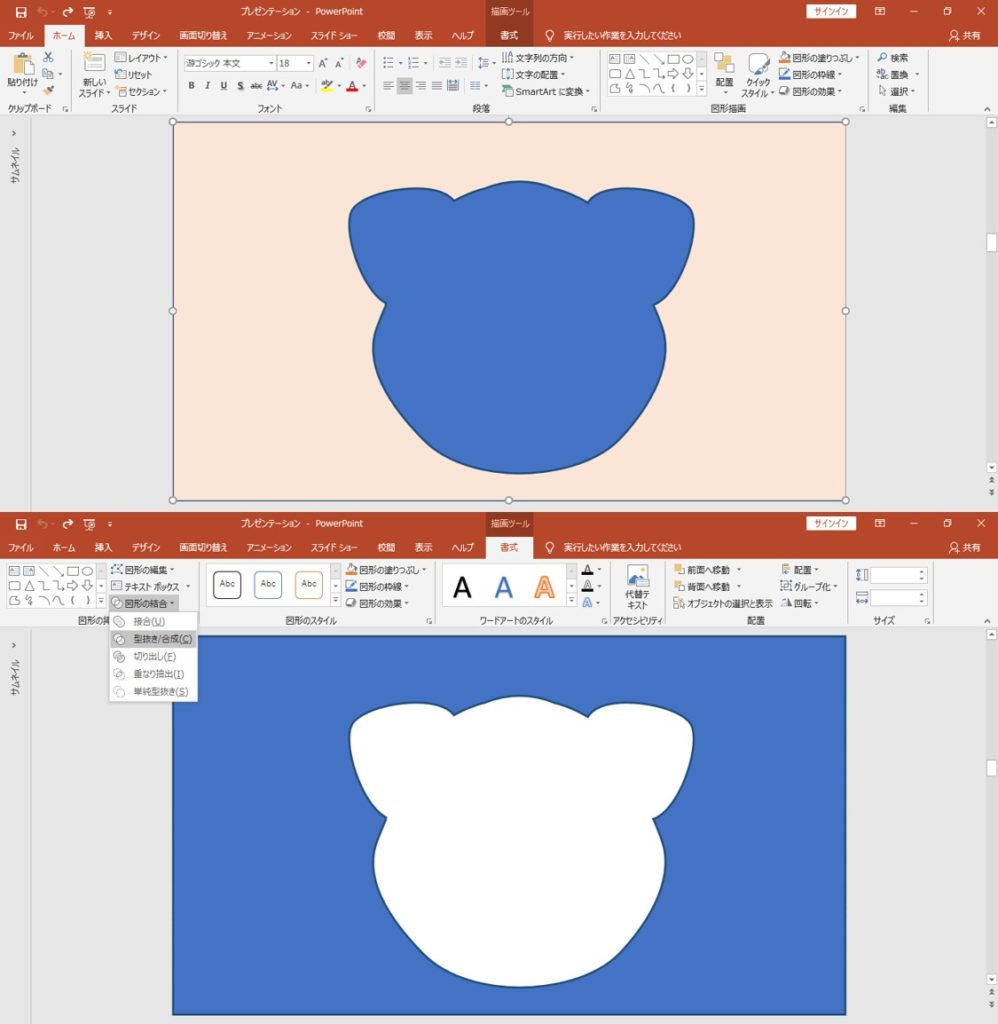This screenshot has height=1024, width=998.
Task: Click the Replace (置換) icon
Action: (883, 74)
